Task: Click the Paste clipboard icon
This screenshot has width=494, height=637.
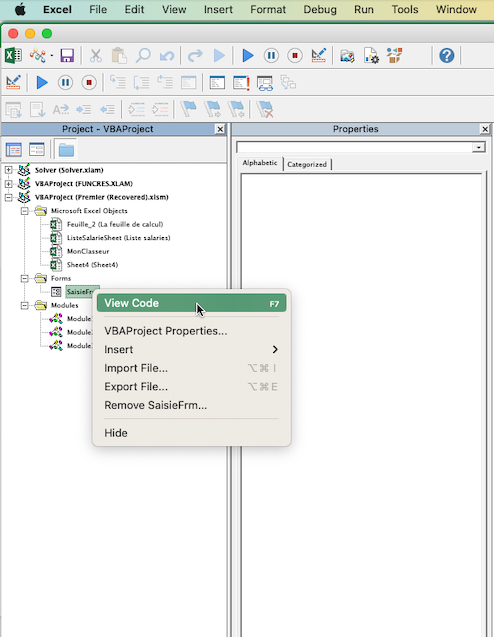Action: (119, 56)
